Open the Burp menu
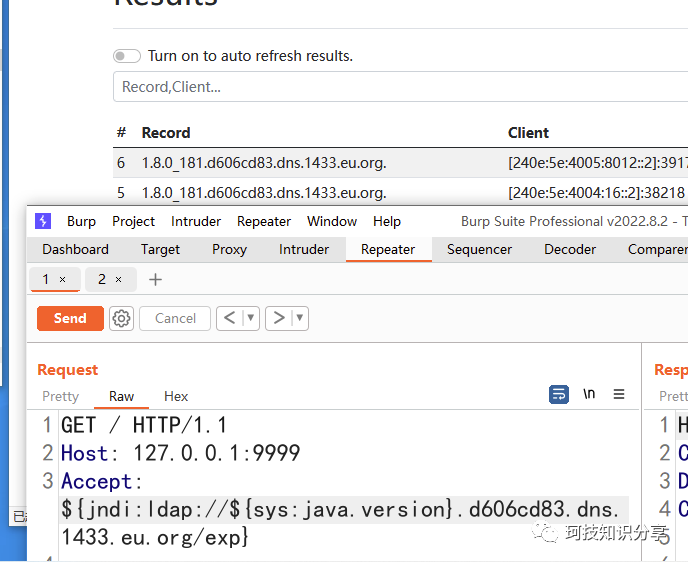The width and height of the screenshot is (688, 562). (x=81, y=222)
